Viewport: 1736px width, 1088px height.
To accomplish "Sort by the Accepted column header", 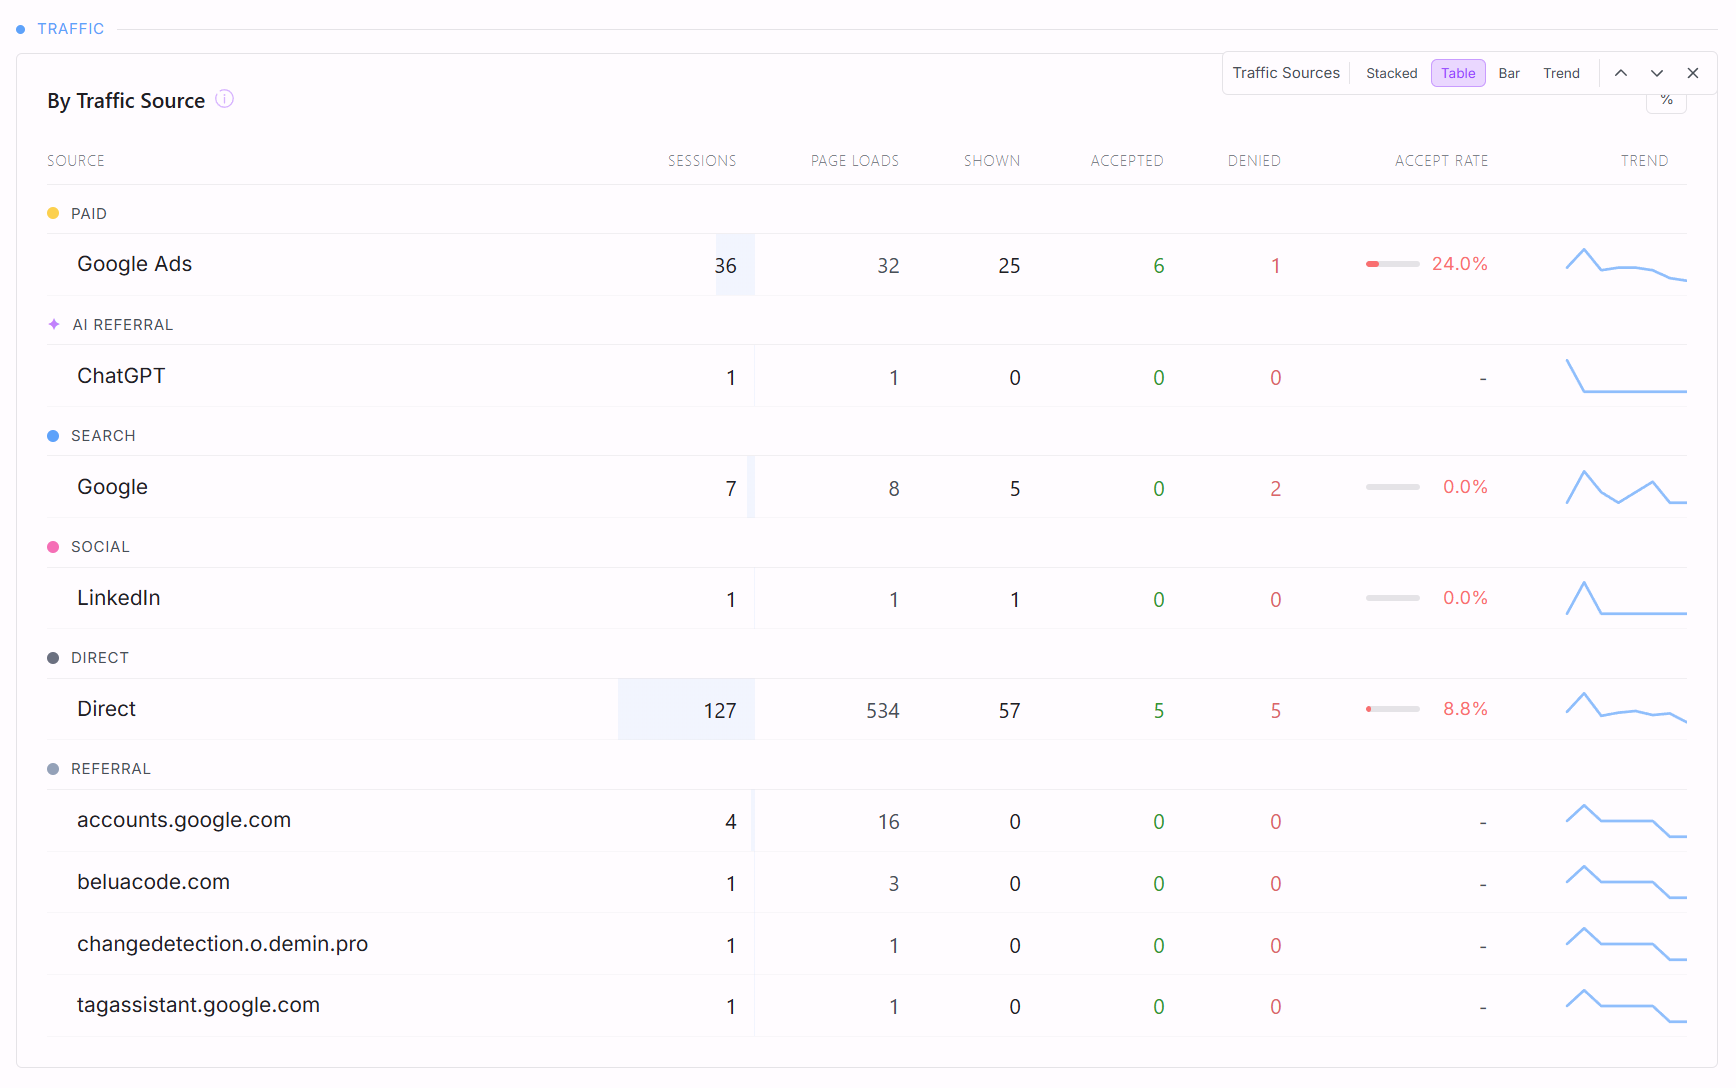I will 1127,161.
